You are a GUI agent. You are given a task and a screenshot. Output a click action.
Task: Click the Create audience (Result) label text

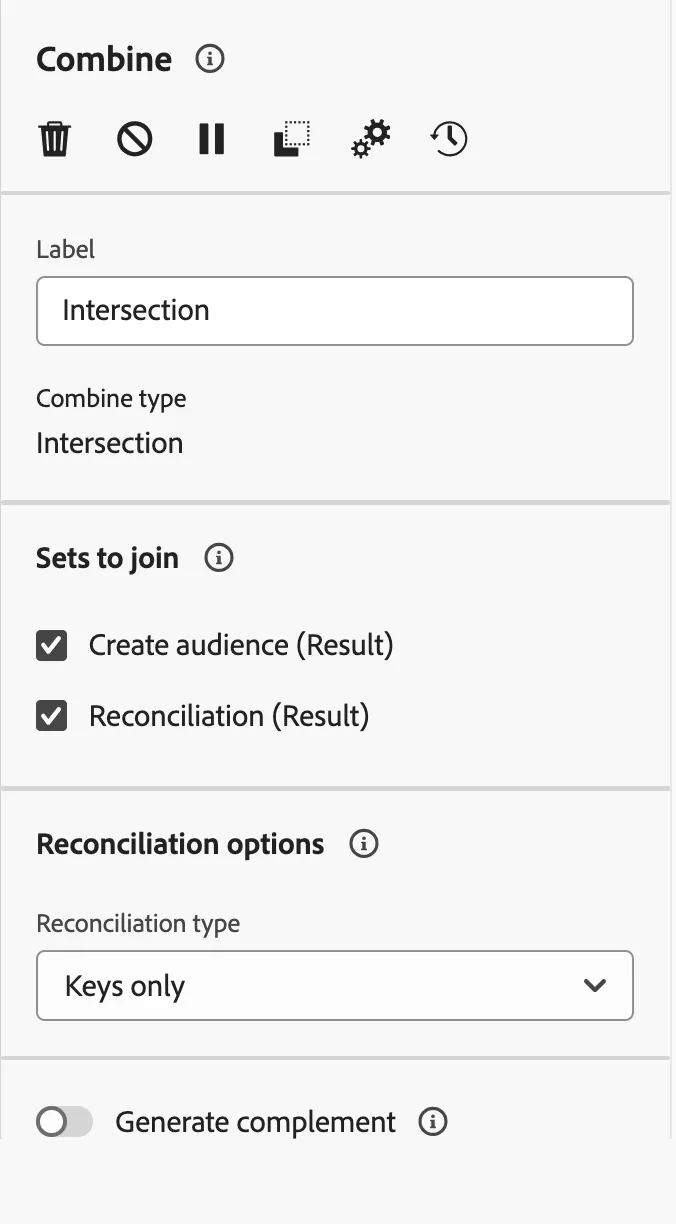(241, 646)
